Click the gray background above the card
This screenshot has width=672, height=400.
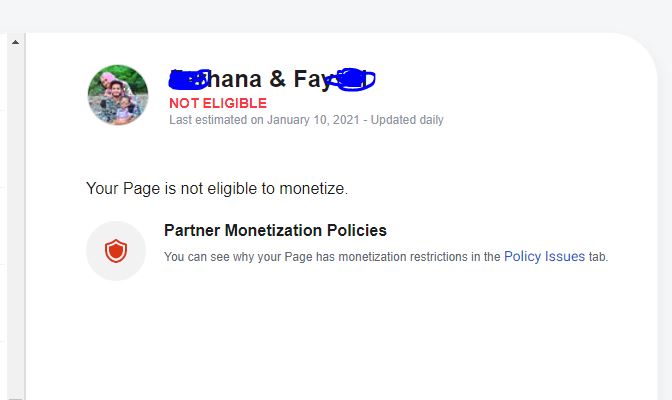click(336, 15)
